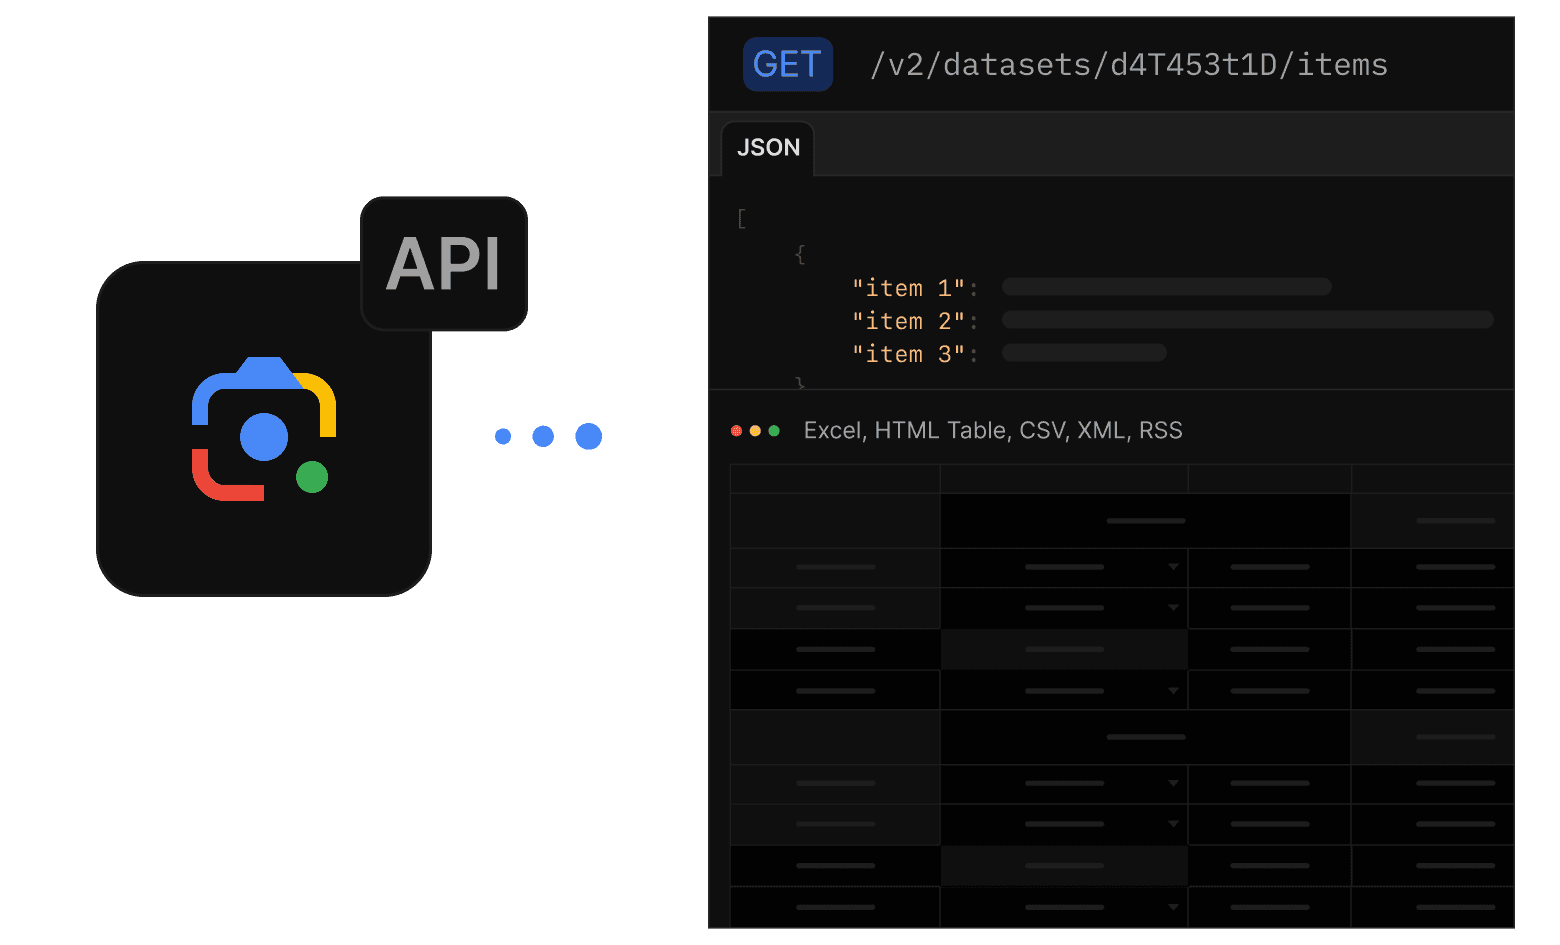Click the "item 2" JSON key

click(x=909, y=321)
